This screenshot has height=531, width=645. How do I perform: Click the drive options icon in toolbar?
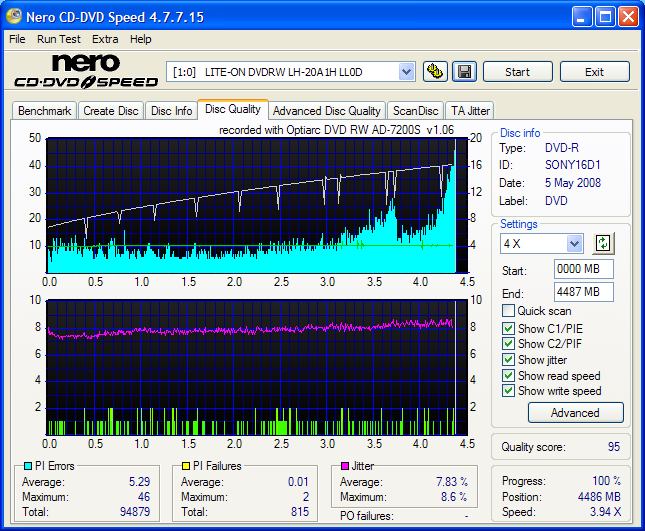coord(435,72)
